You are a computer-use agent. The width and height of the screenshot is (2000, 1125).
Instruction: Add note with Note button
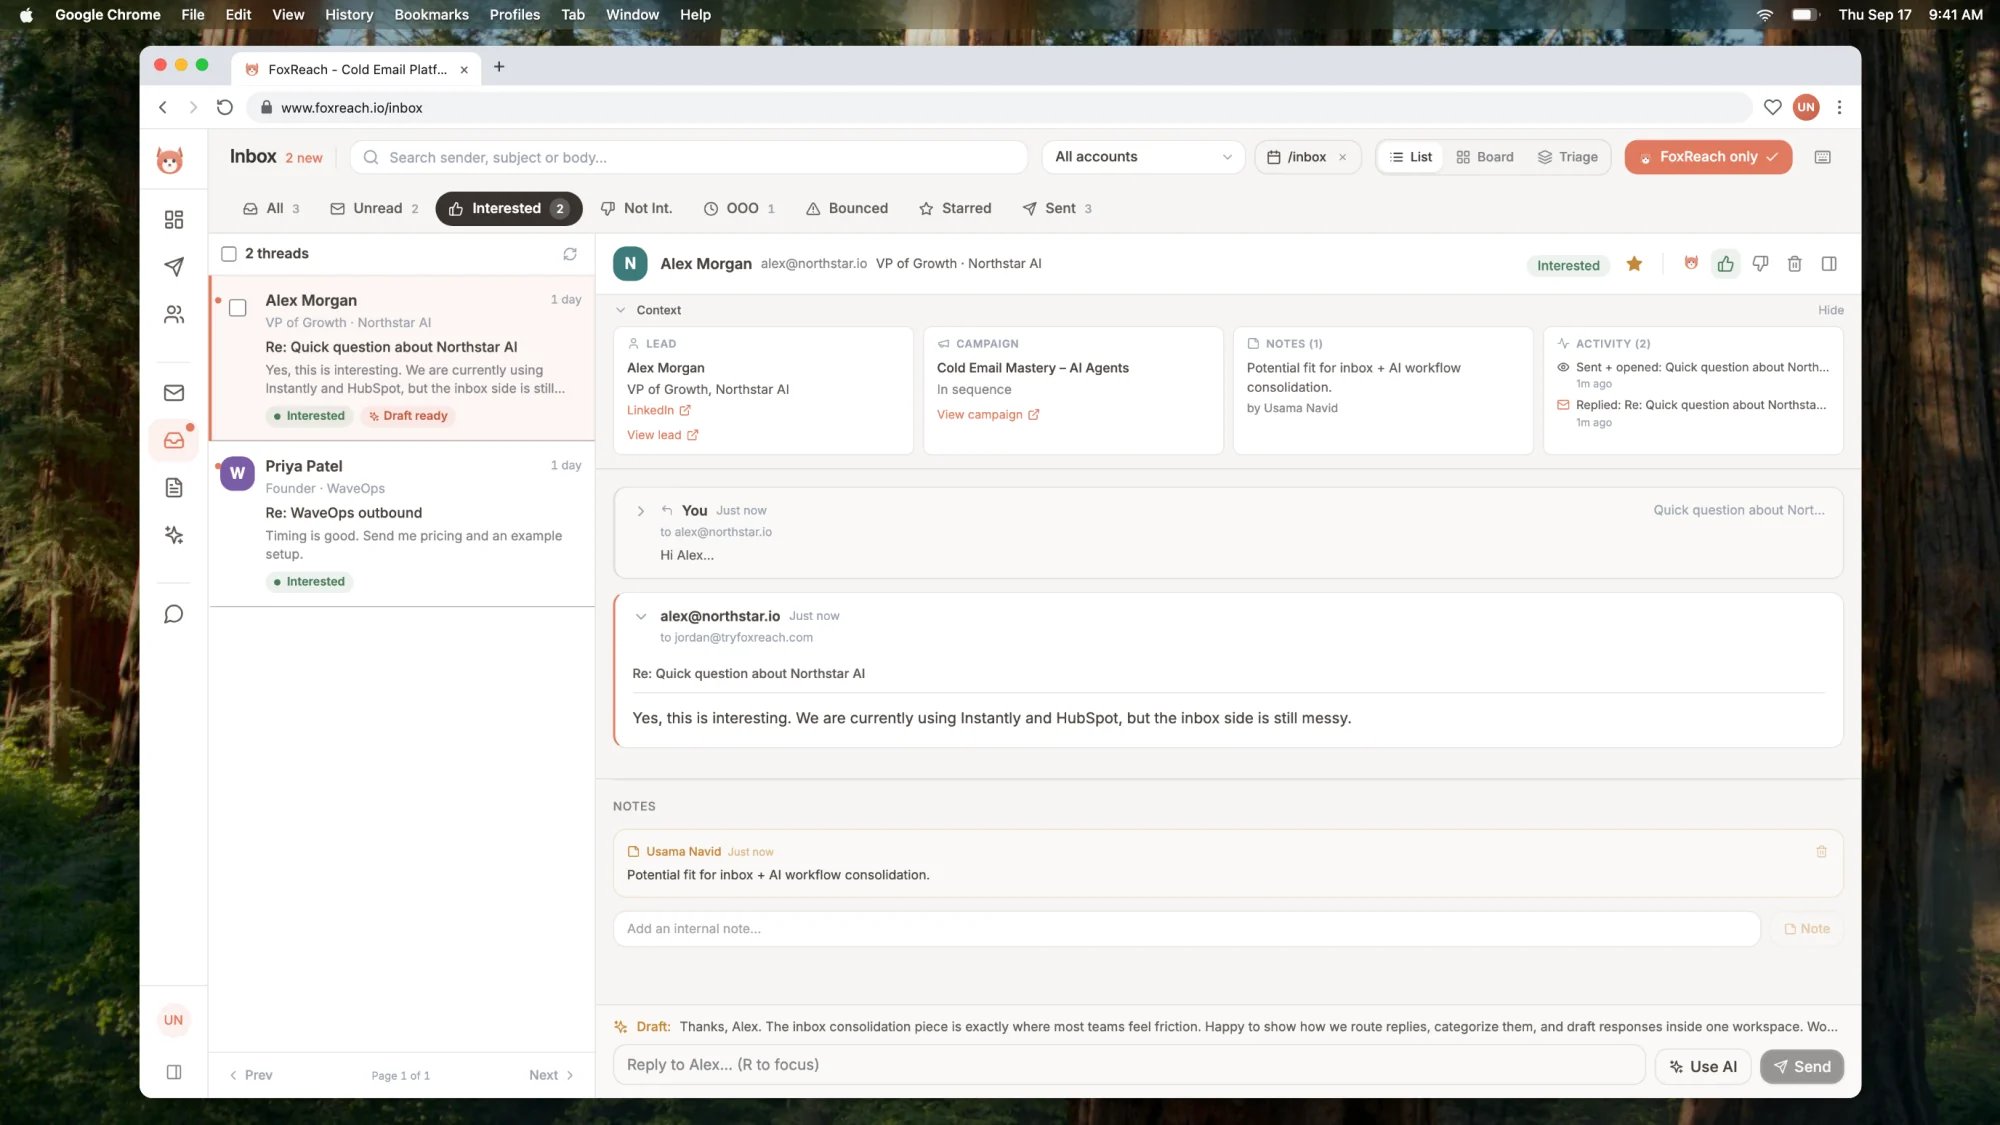[x=1807, y=929]
